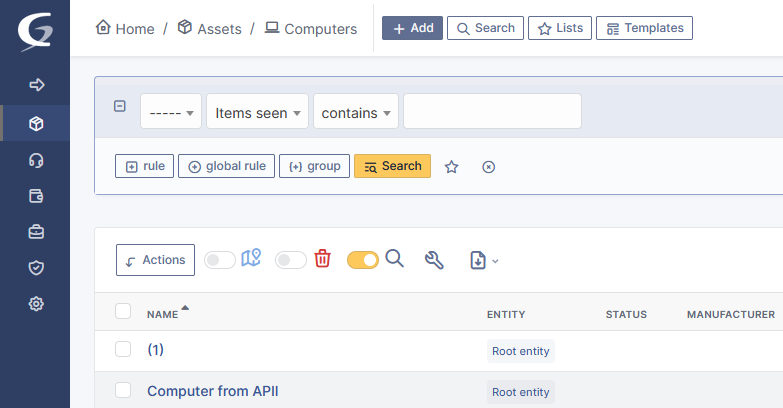Open the Items seen field dropdown

click(257, 111)
